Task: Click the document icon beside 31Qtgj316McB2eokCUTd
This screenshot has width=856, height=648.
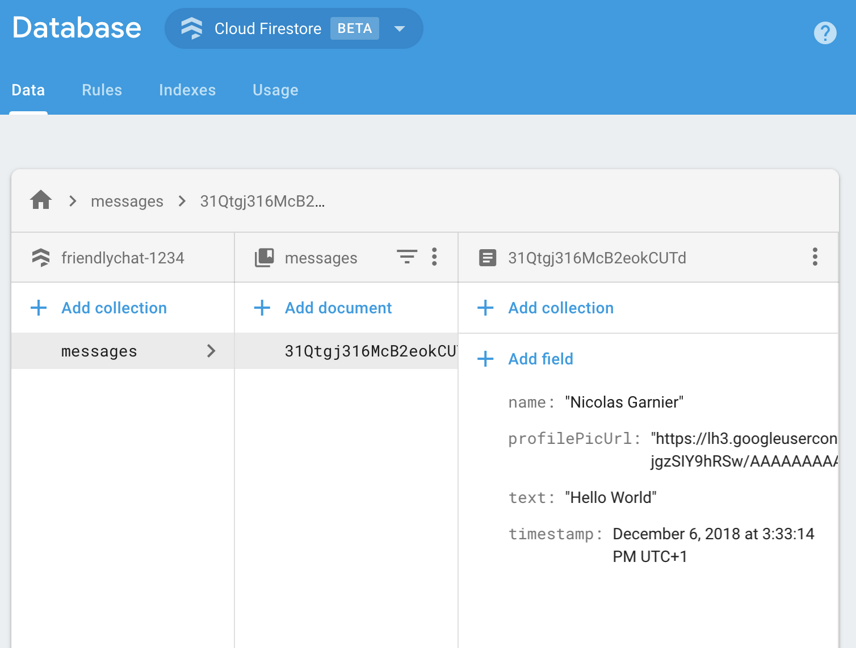Action: pyautogui.click(x=487, y=258)
